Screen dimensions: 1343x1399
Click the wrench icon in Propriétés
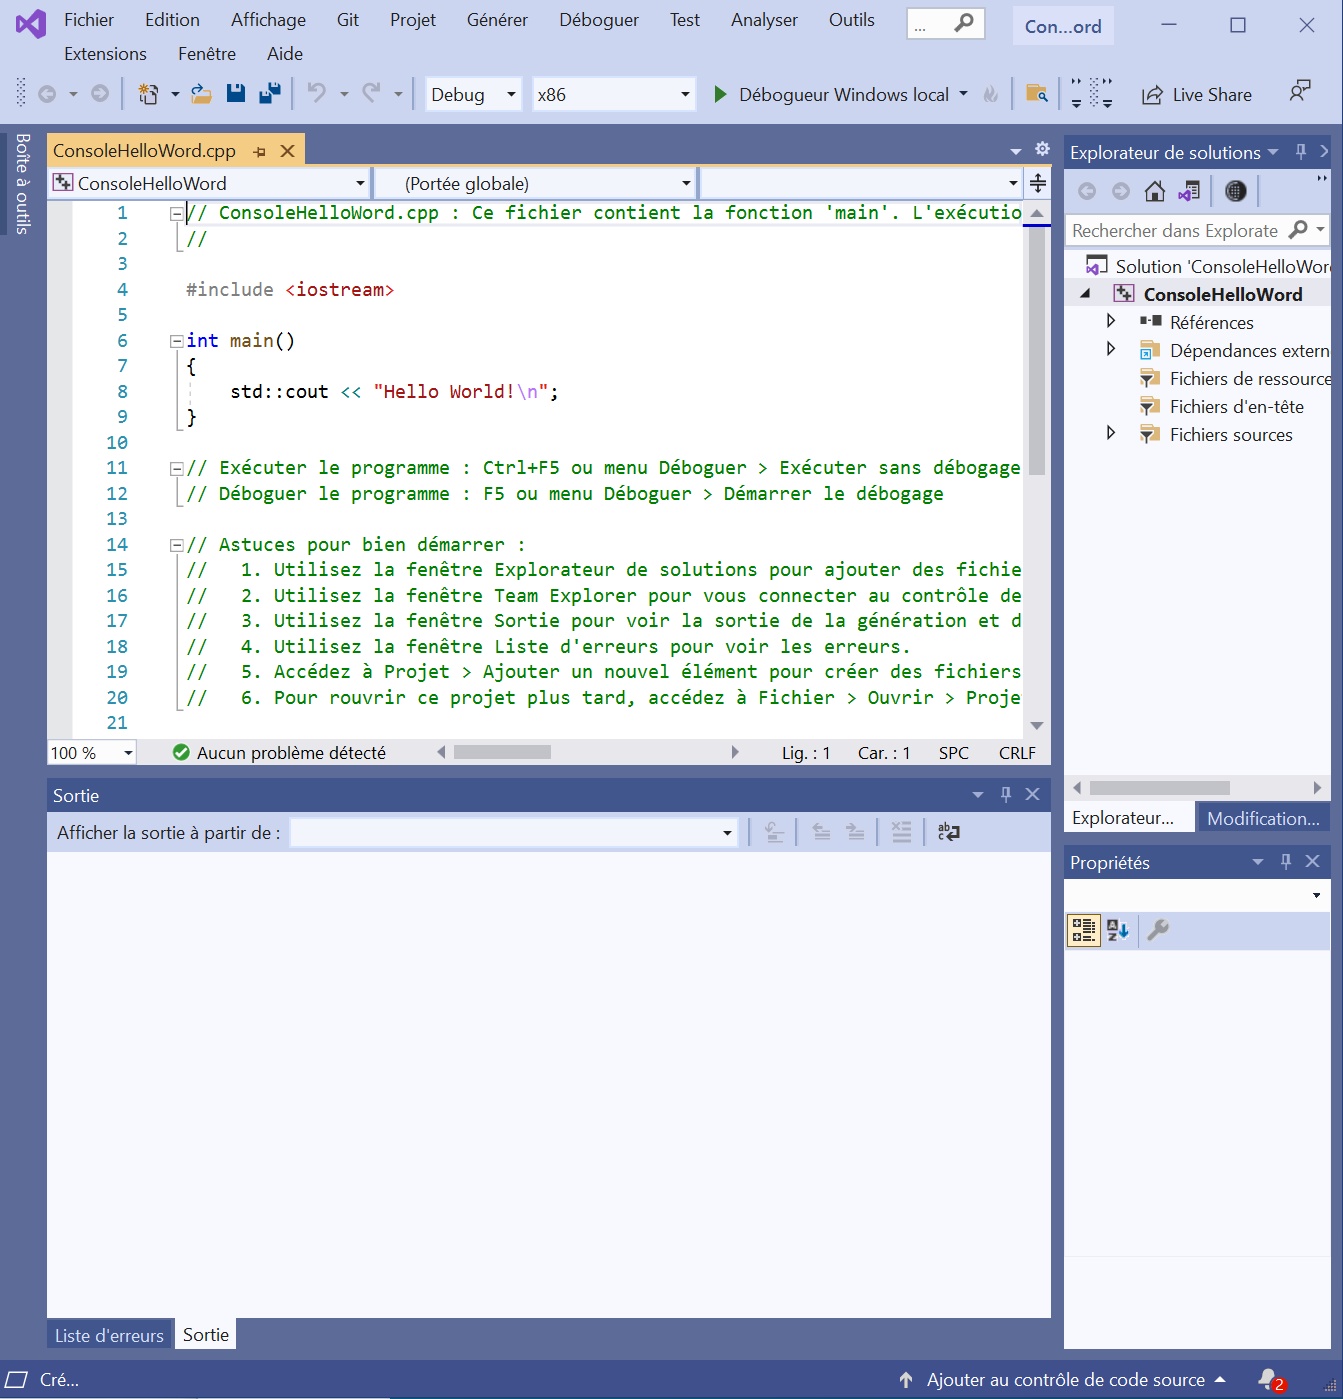click(1158, 930)
